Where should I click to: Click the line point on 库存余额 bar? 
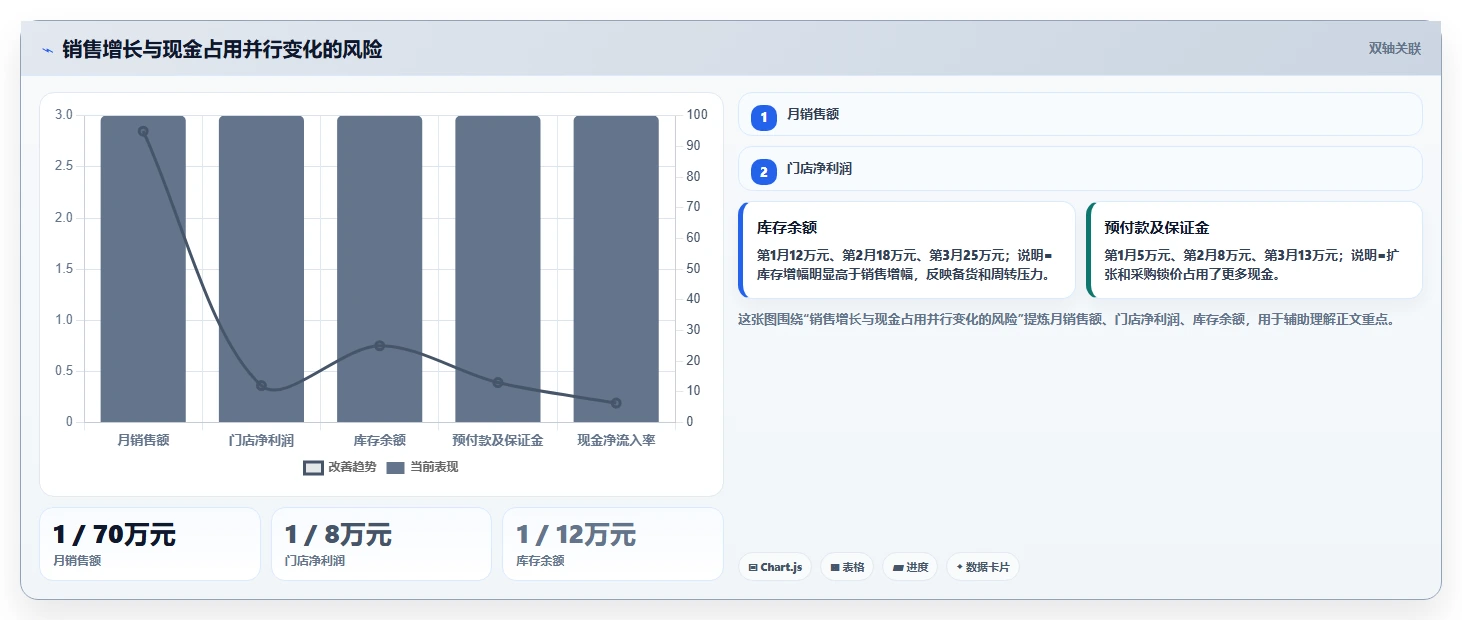tap(380, 345)
